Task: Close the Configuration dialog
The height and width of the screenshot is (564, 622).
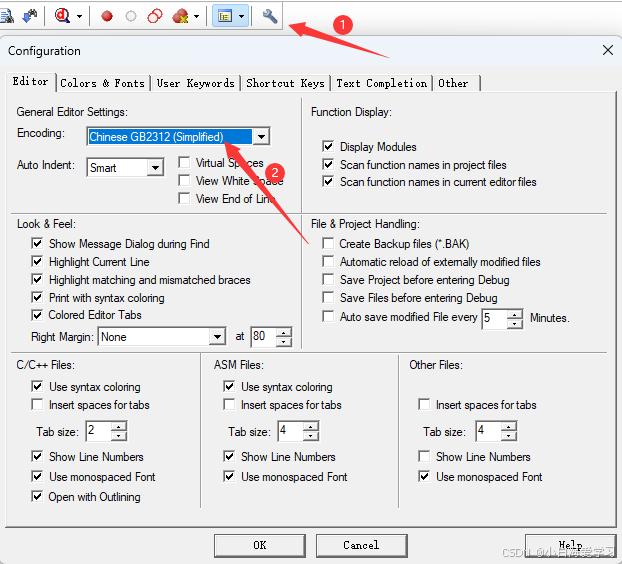Action: pos(608,50)
